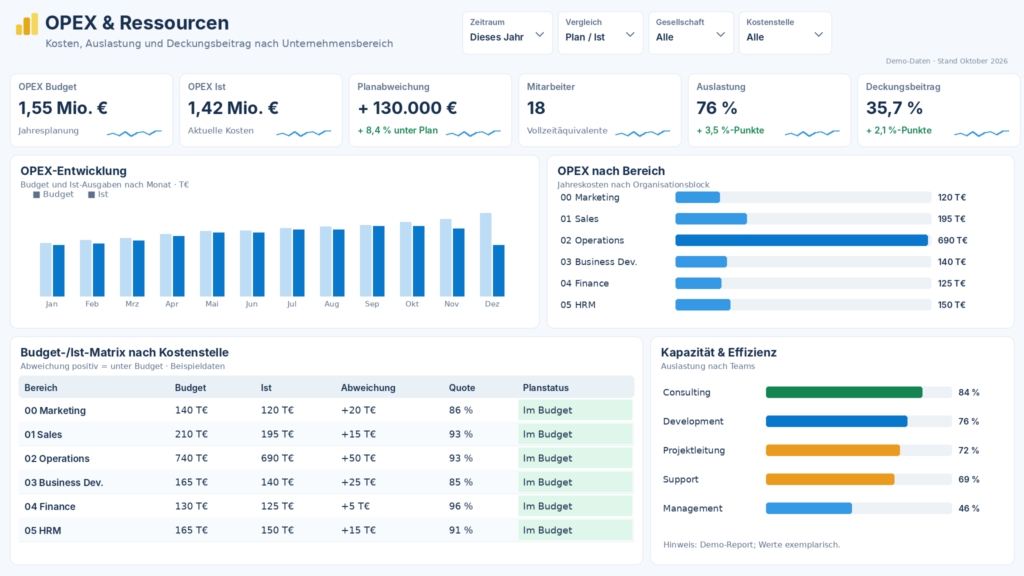1024x576 pixels.
Task: Click the 740 T€ budget cell for Operations
Action: tap(191, 458)
